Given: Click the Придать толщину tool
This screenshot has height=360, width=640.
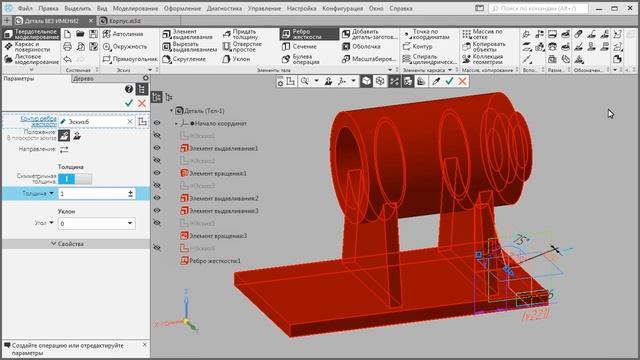Looking at the screenshot, I should click(241, 34).
